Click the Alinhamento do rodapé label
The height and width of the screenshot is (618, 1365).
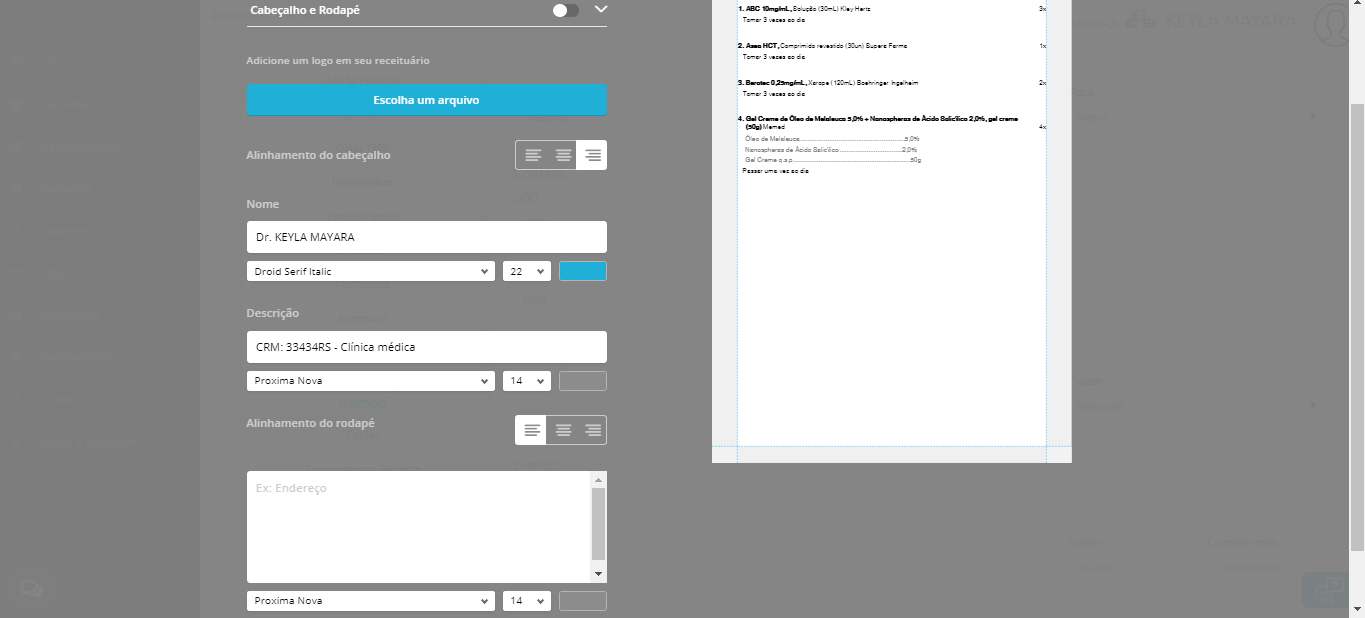point(310,423)
